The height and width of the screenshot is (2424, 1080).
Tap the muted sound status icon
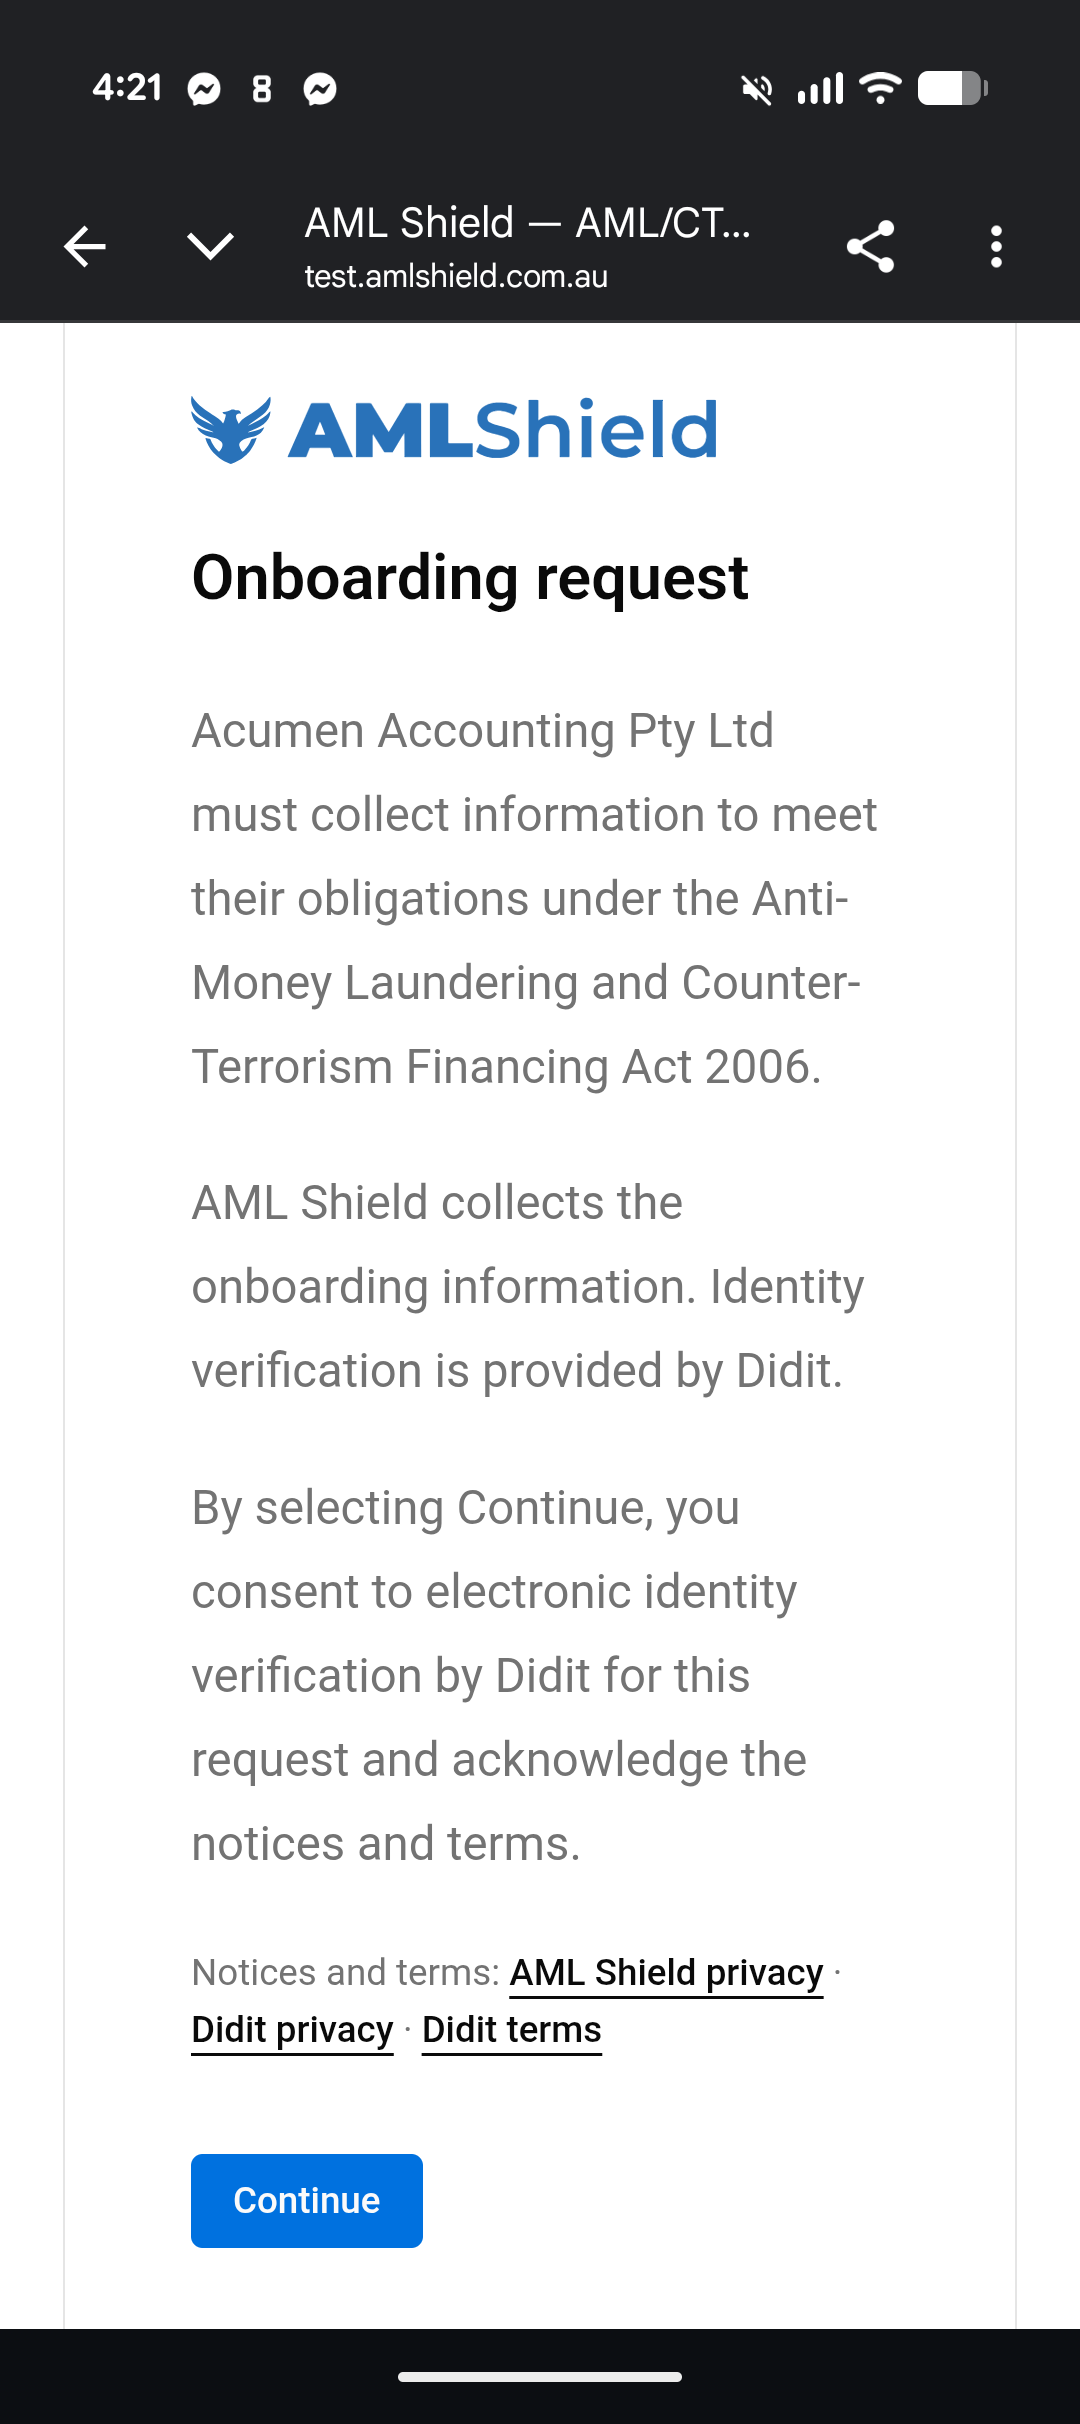pos(757,89)
